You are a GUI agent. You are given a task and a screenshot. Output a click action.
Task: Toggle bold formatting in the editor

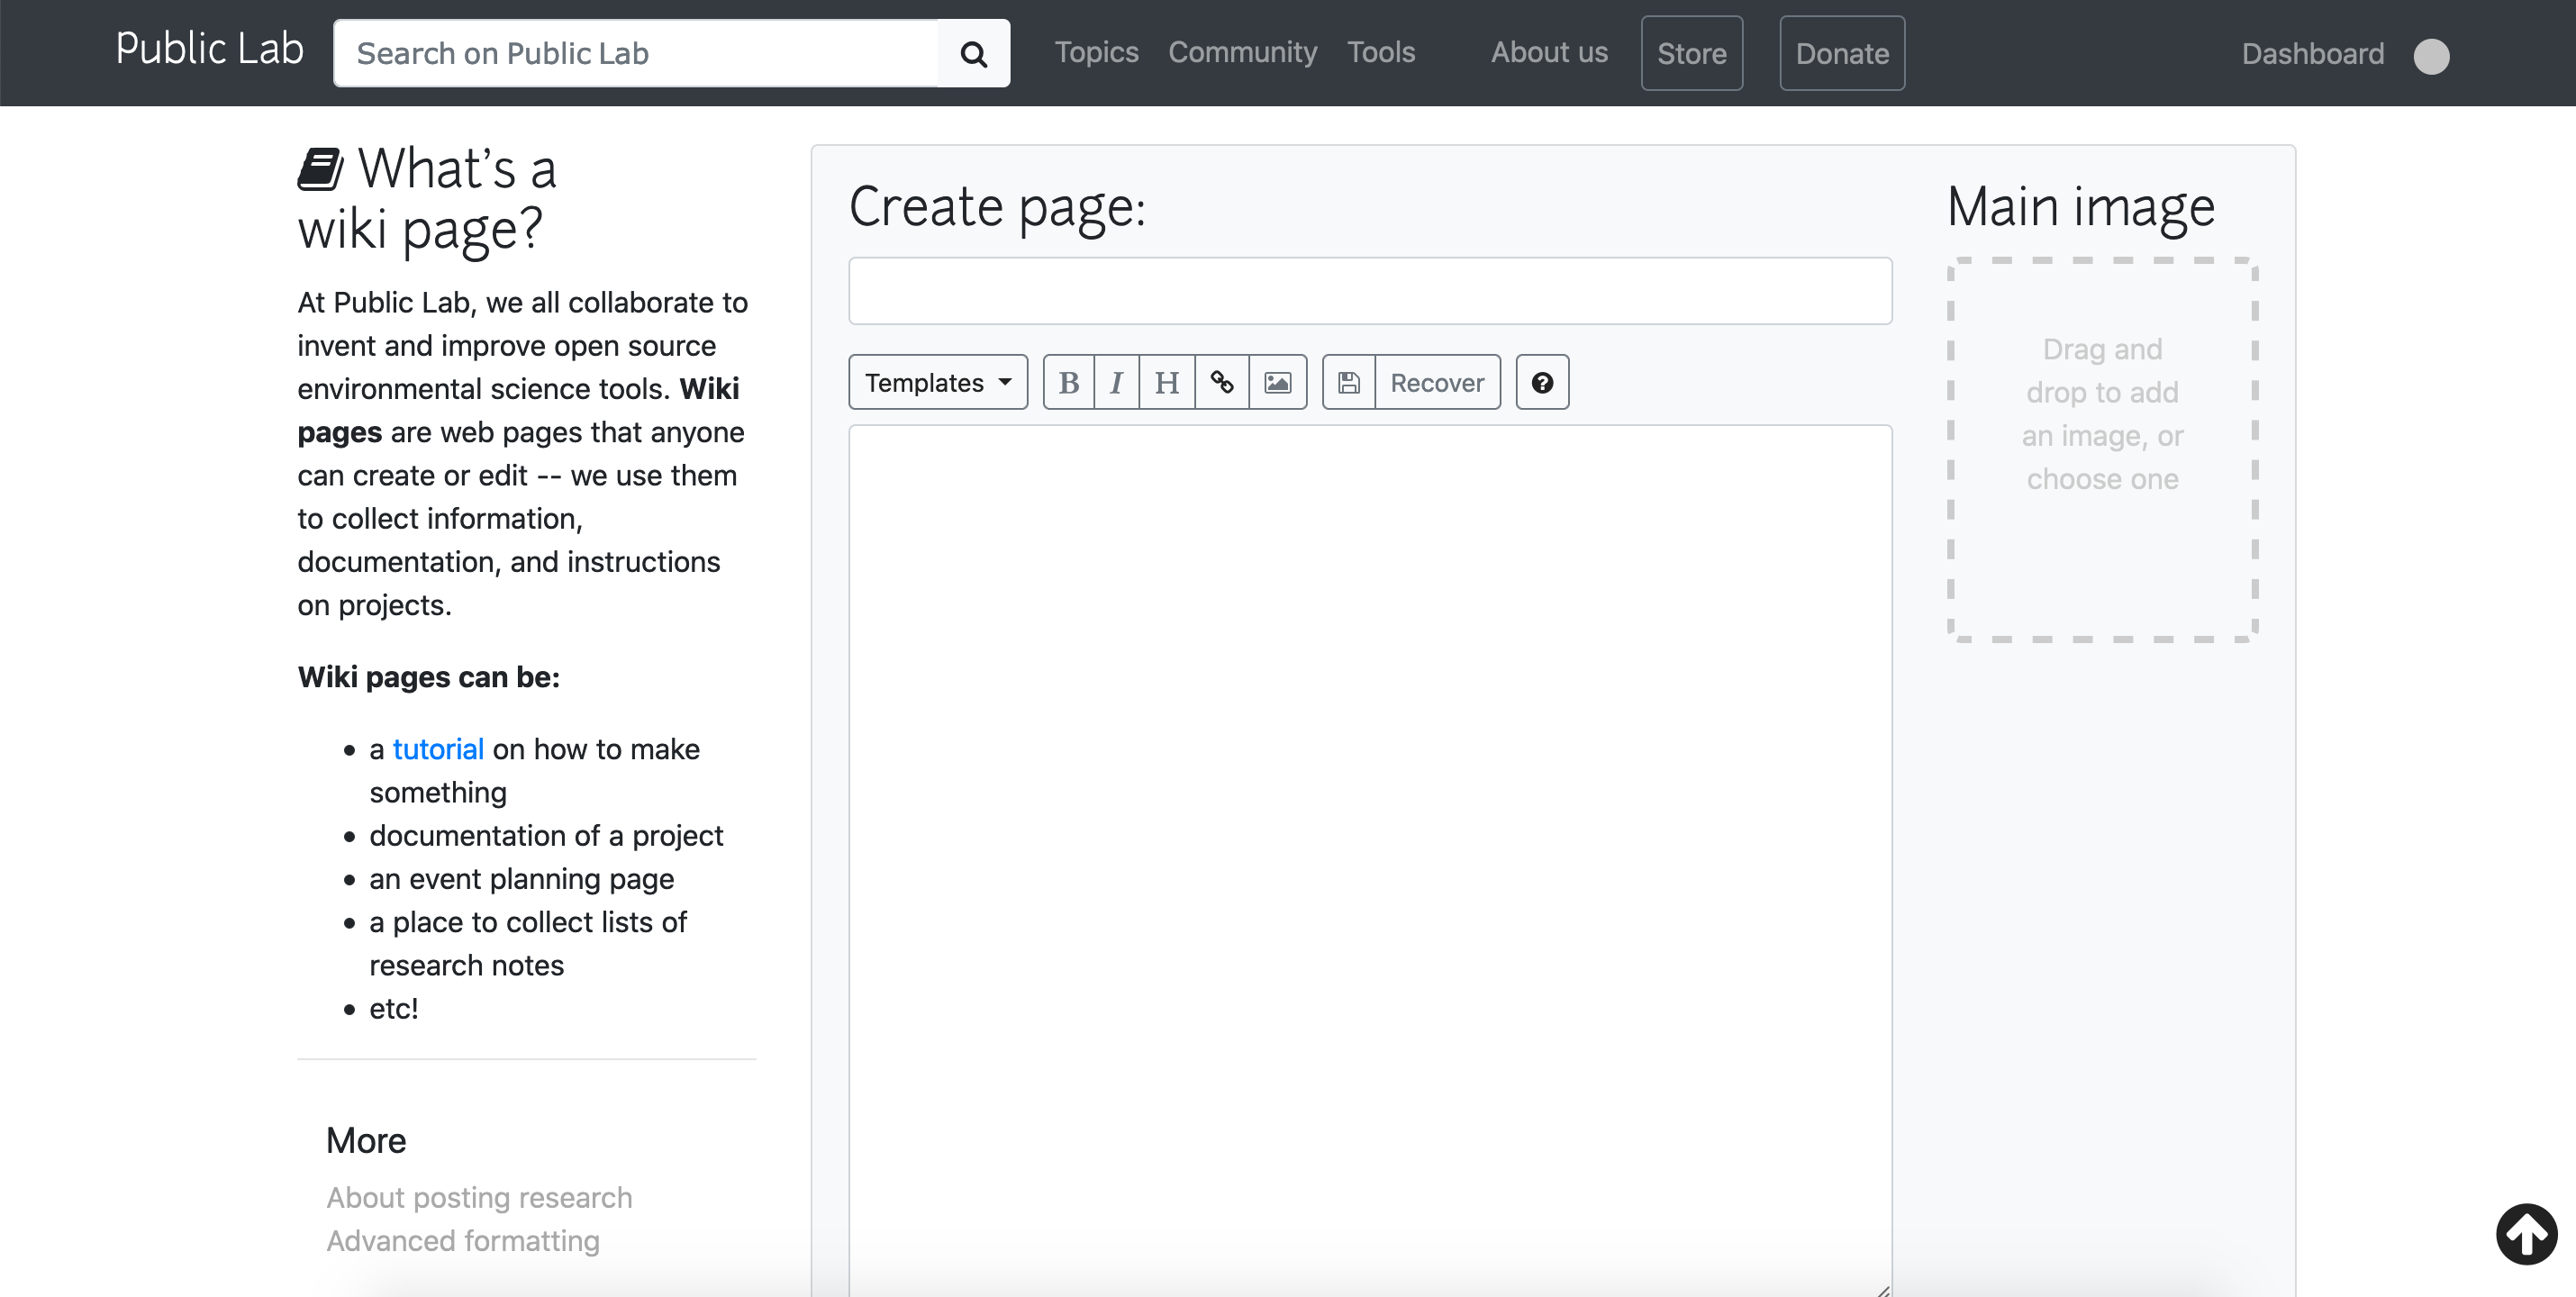1068,383
